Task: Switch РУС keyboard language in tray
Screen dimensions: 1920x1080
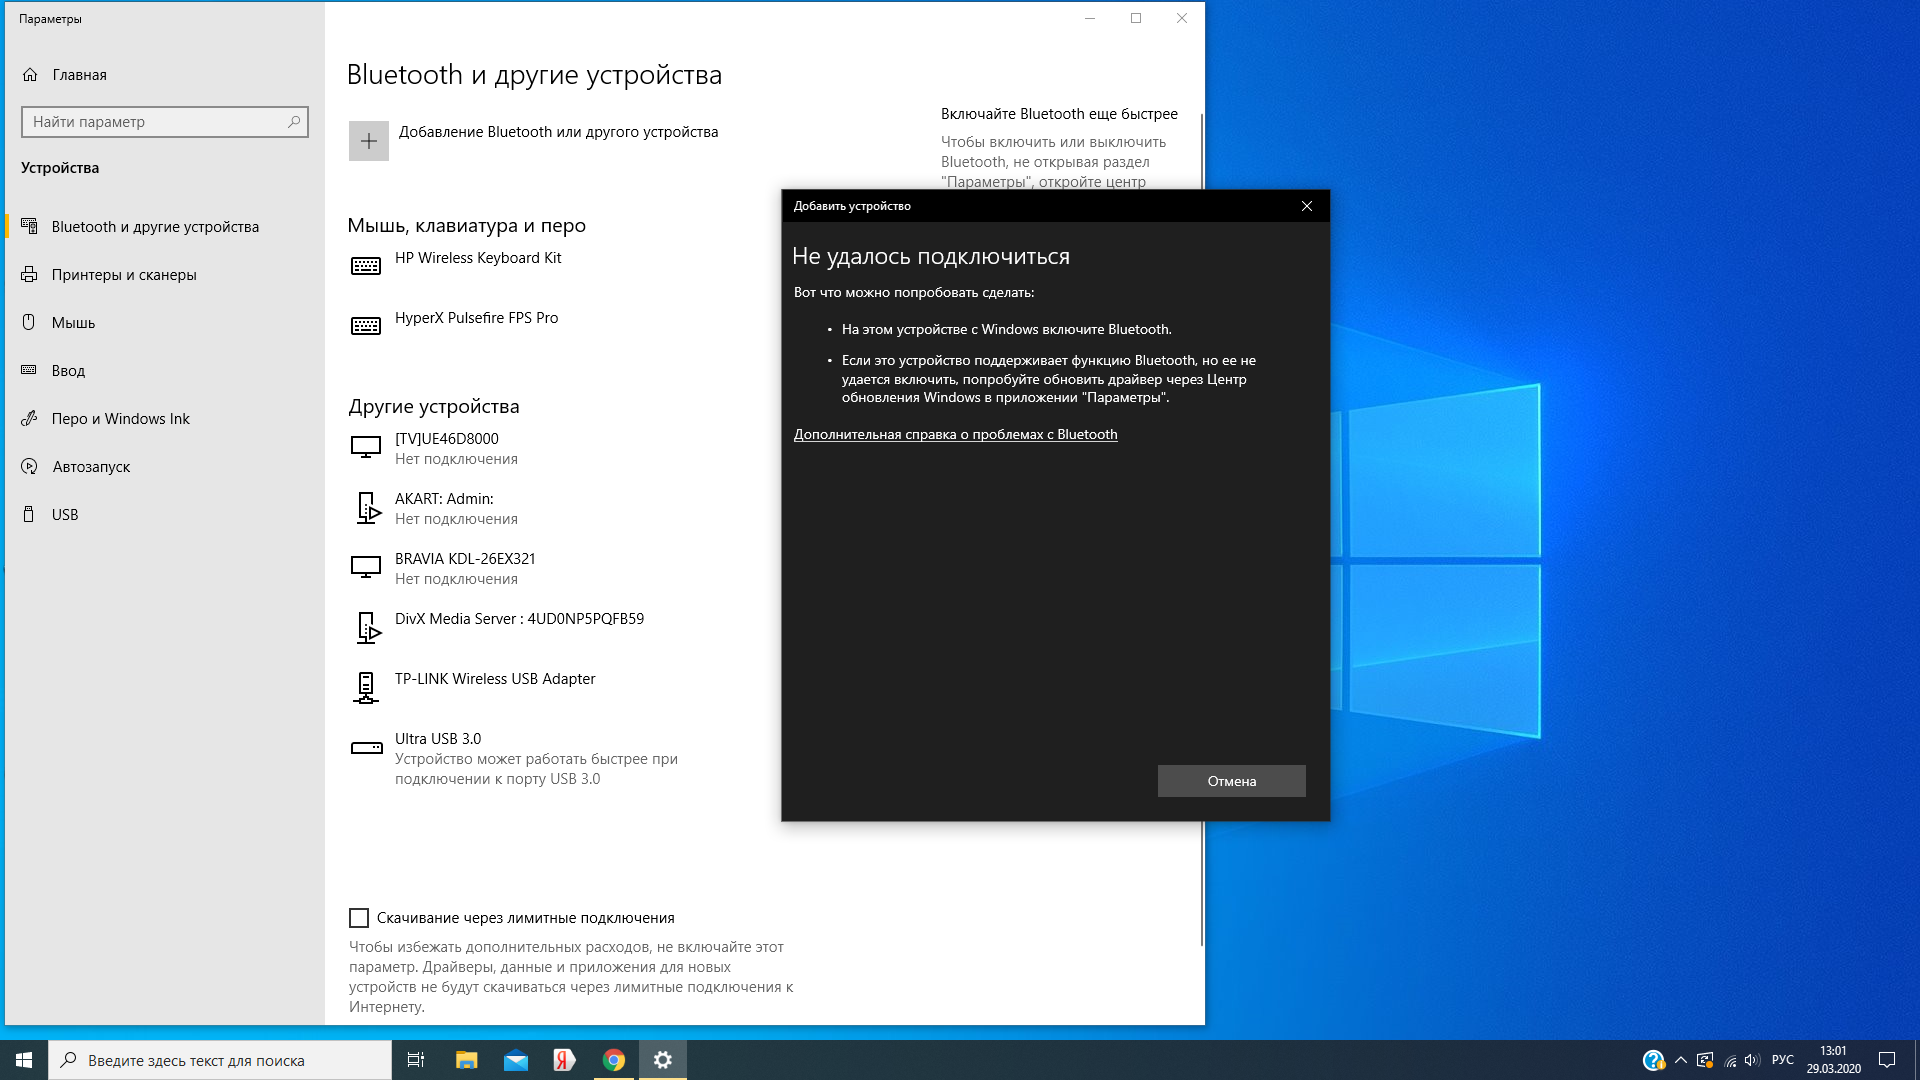Action: click(1783, 1060)
